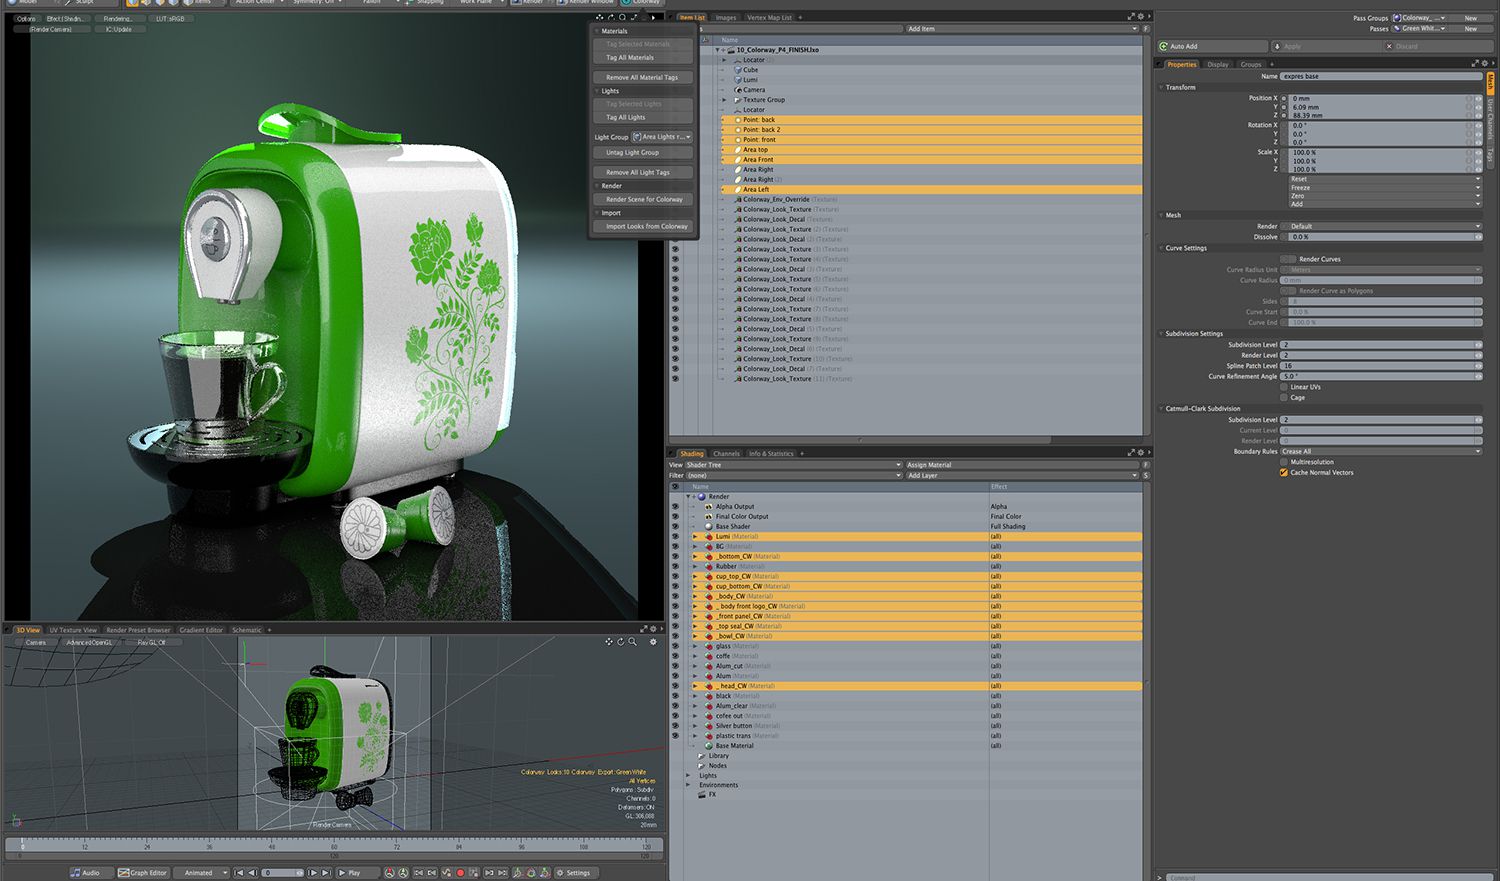1500x881 pixels.
Task: Open the Light Group dropdown
Action: point(662,137)
